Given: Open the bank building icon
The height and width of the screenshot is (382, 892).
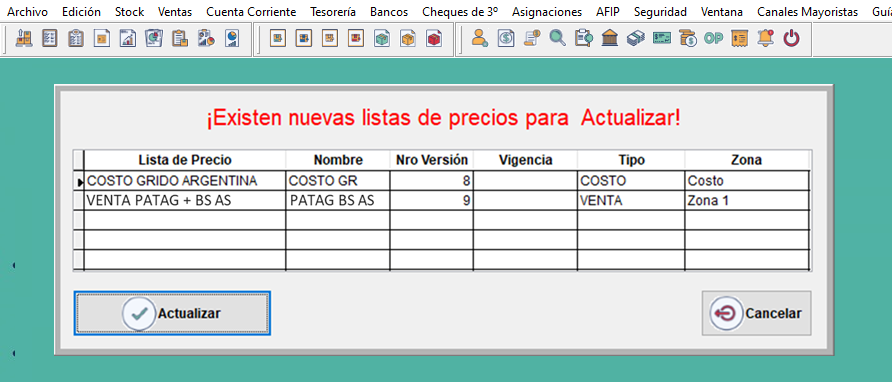Looking at the screenshot, I should point(610,39).
